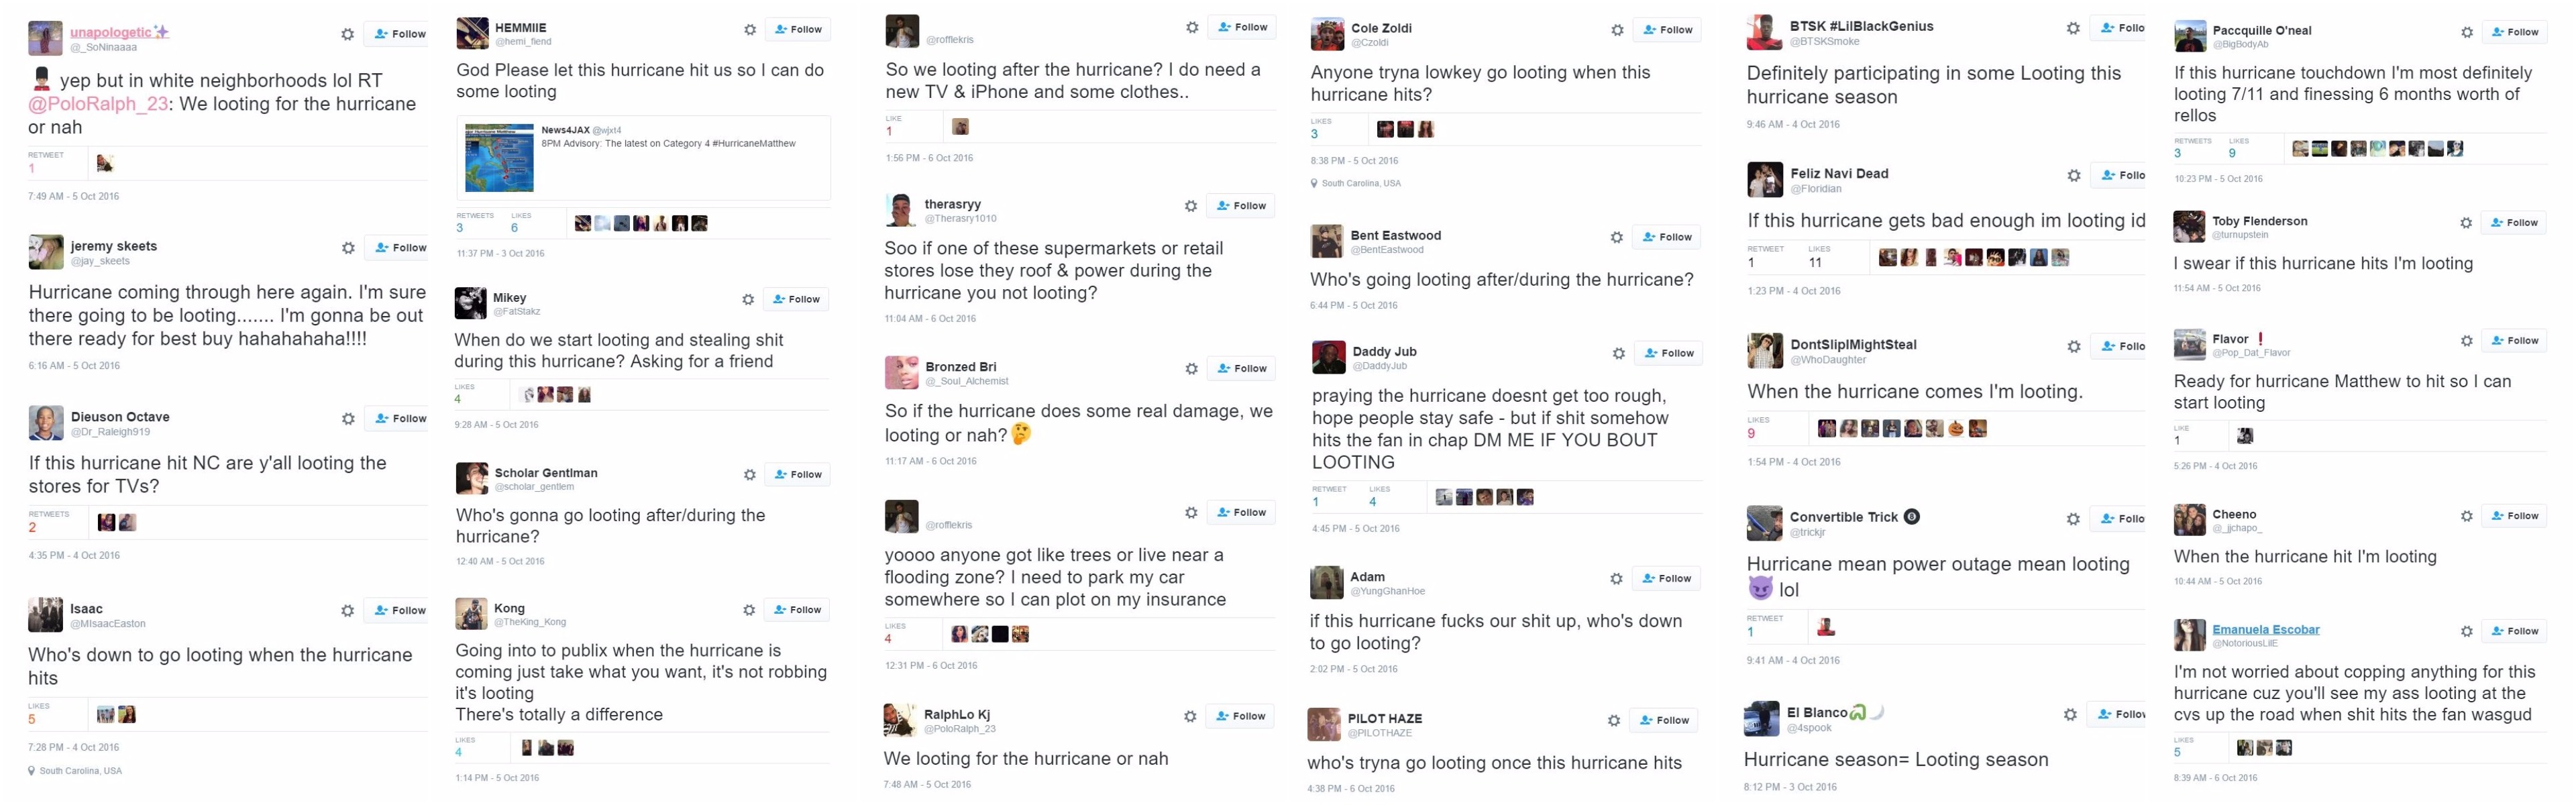Follow the Dieuson Octave account
Screen dimensions: 2576x805
coord(399,419)
